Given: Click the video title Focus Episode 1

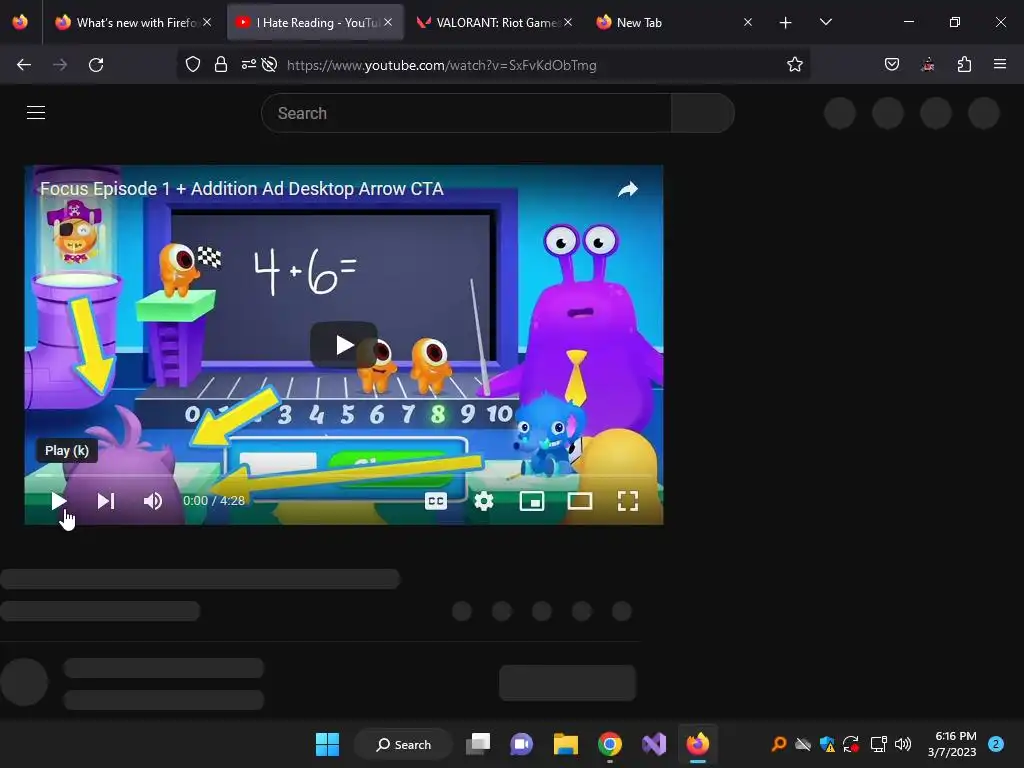Looking at the screenshot, I should [x=242, y=189].
